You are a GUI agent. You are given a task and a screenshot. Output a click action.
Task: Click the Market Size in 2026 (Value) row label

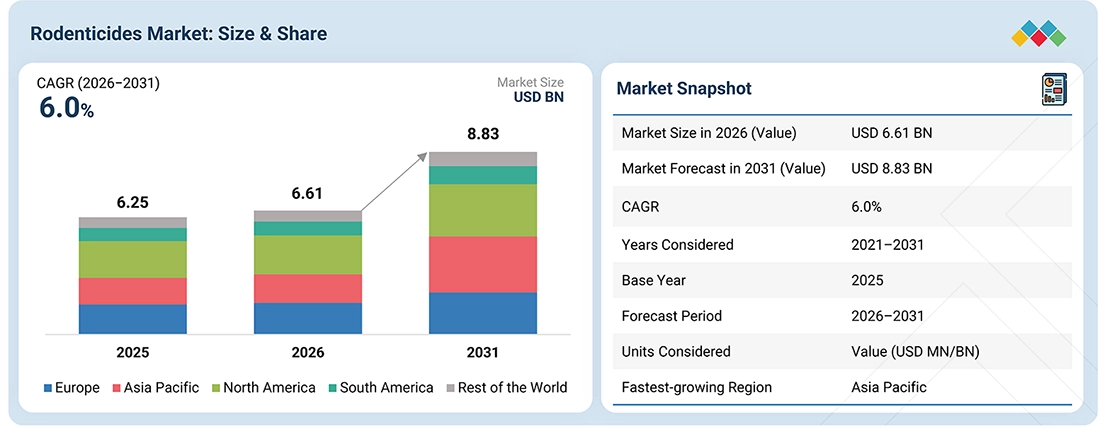[x=709, y=132]
